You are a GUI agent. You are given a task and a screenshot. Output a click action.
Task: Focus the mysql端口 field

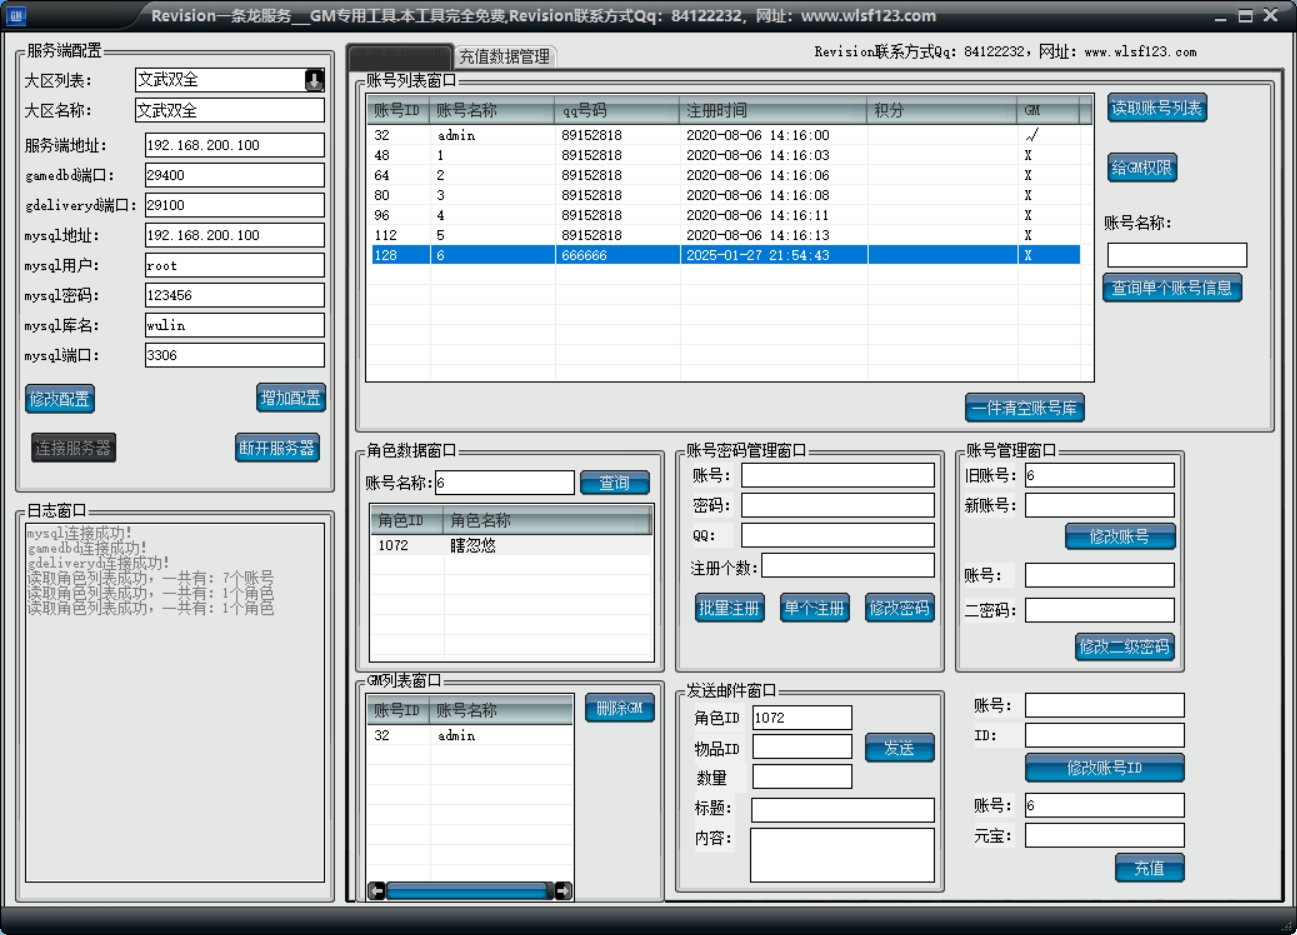pyautogui.click(x=235, y=355)
